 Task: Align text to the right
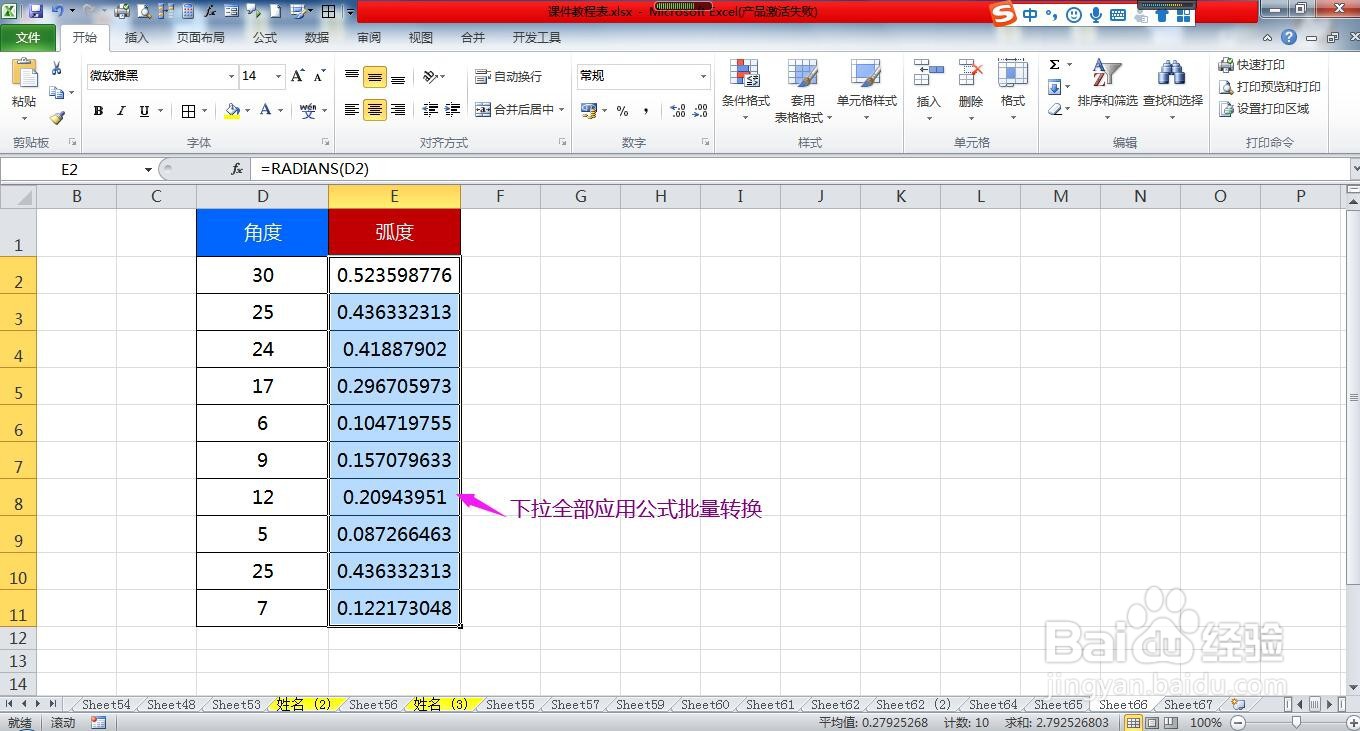[x=398, y=110]
